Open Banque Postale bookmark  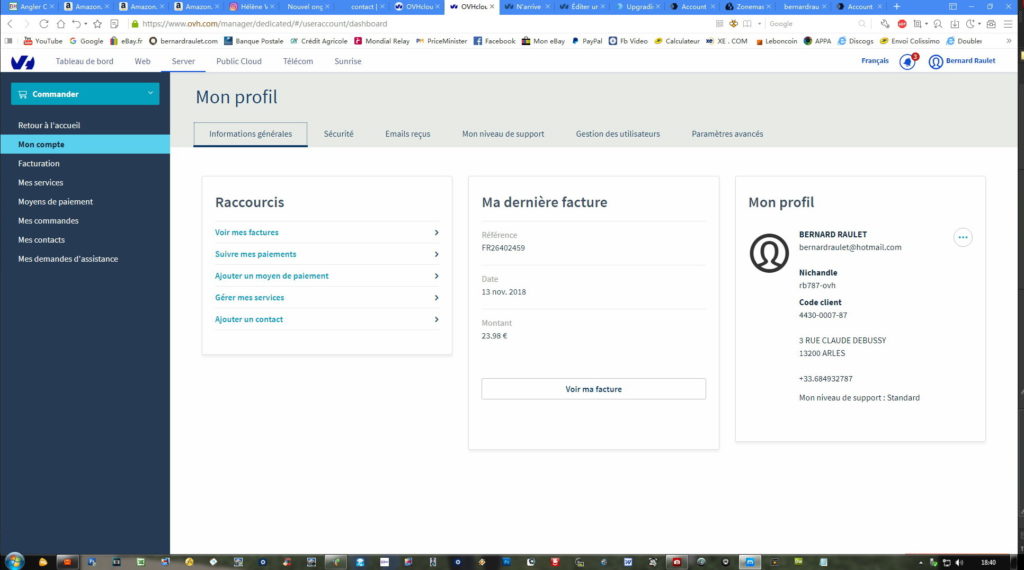tap(253, 40)
